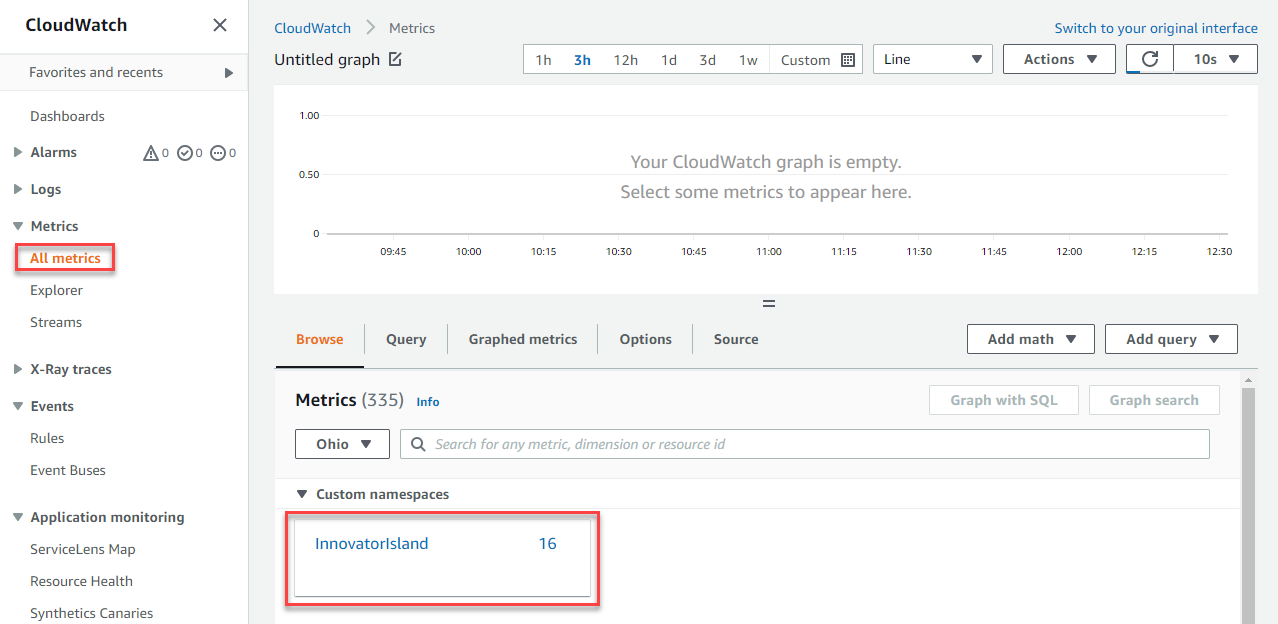The height and width of the screenshot is (624, 1278).
Task: Open the Line graph type dropdown
Action: (x=933, y=59)
